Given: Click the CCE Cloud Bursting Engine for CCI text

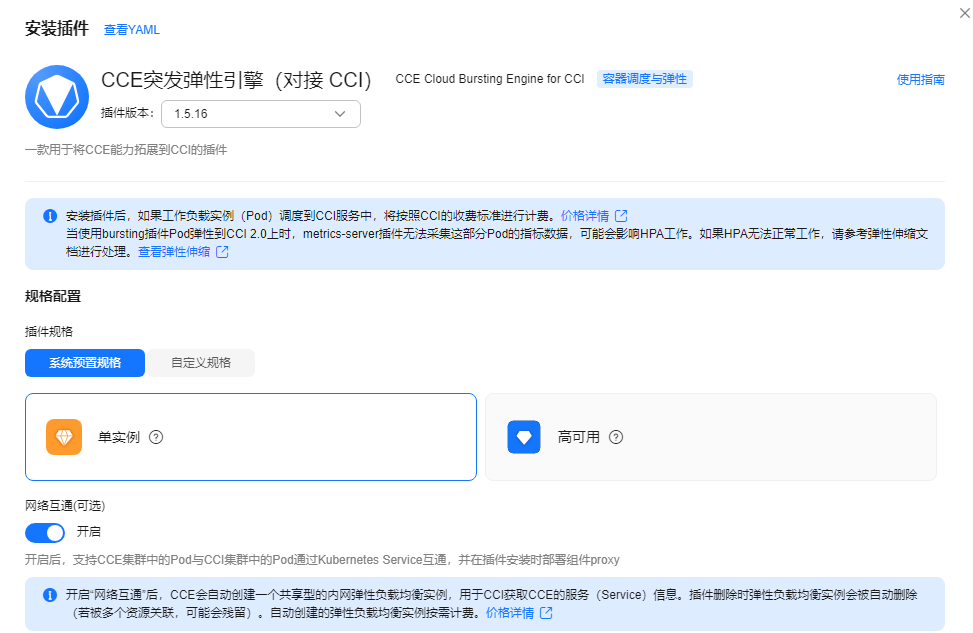Looking at the screenshot, I should [x=490, y=79].
